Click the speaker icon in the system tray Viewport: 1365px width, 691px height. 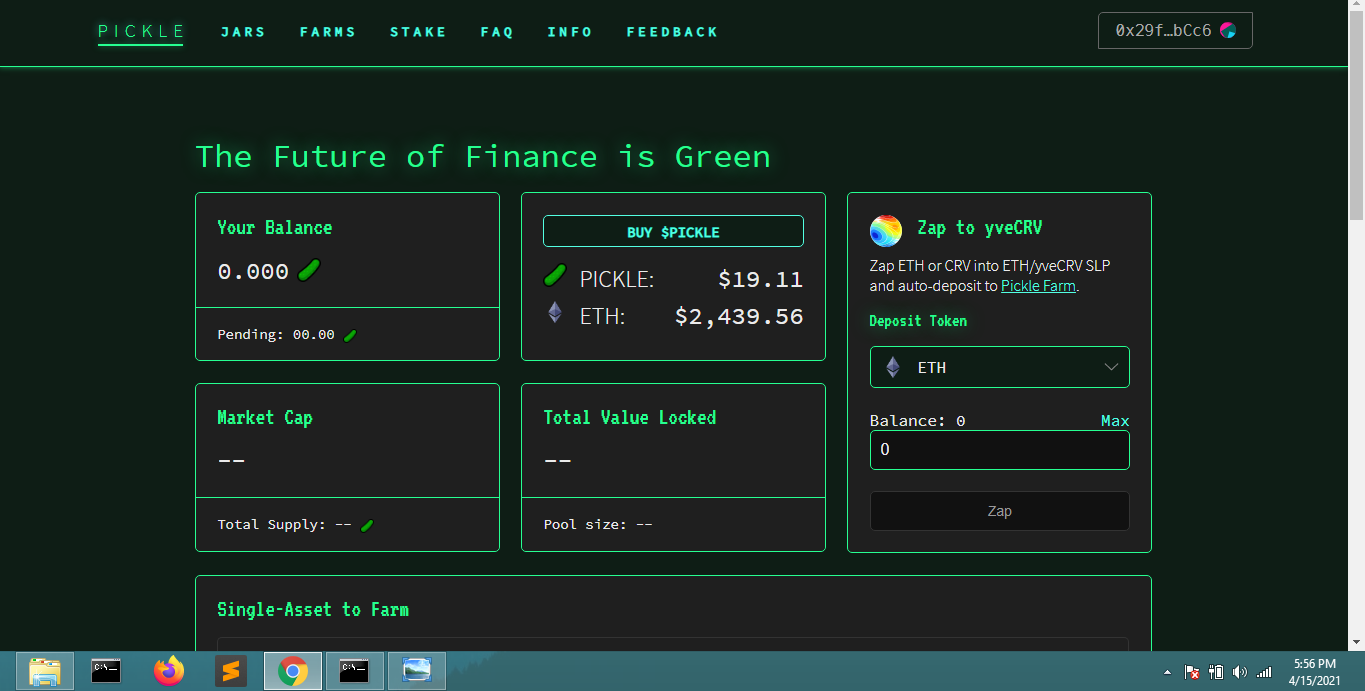1240,672
